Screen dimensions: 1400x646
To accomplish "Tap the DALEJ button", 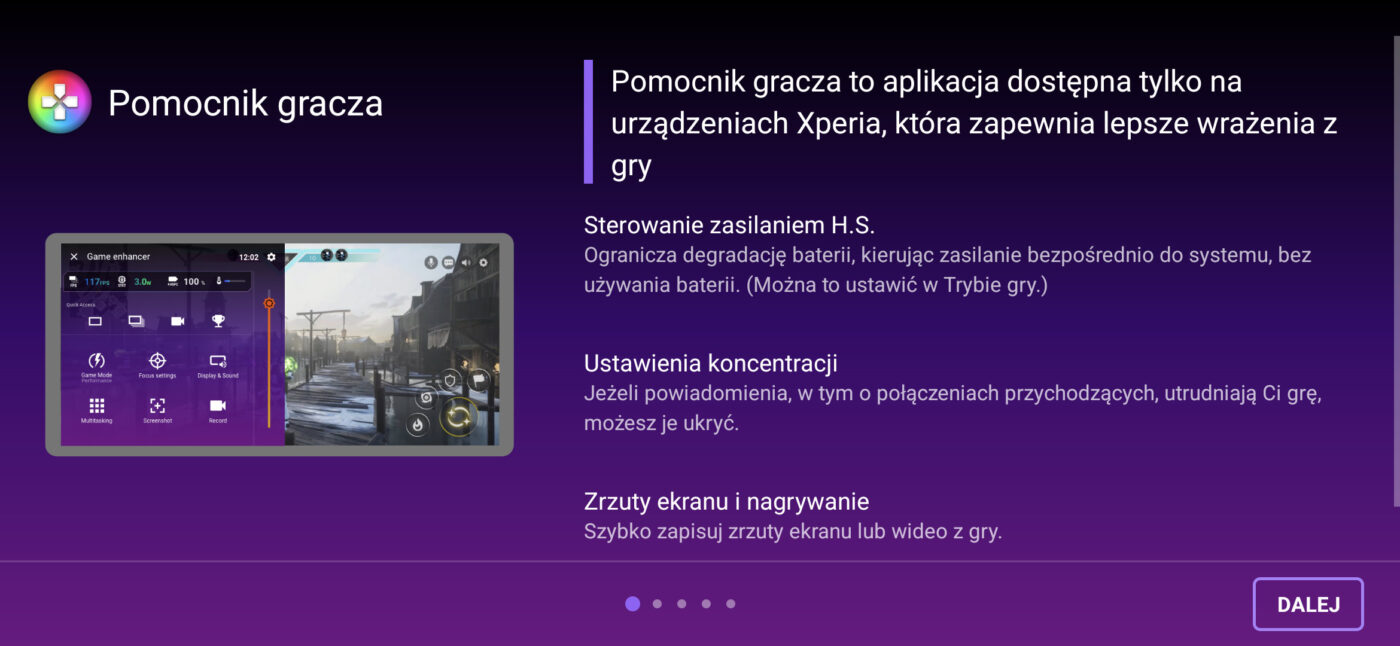I will click(1307, 604).
